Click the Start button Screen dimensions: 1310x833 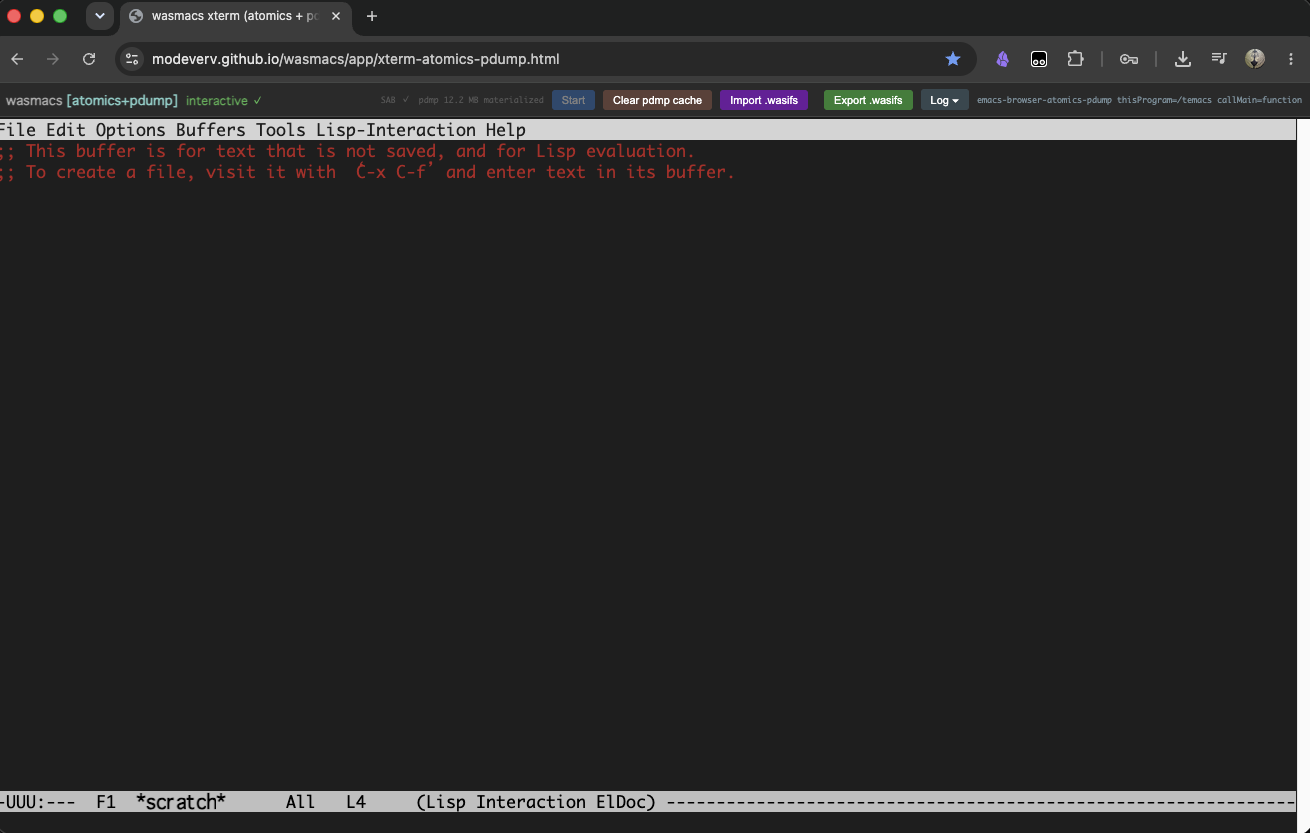click(x=574, y=100)
